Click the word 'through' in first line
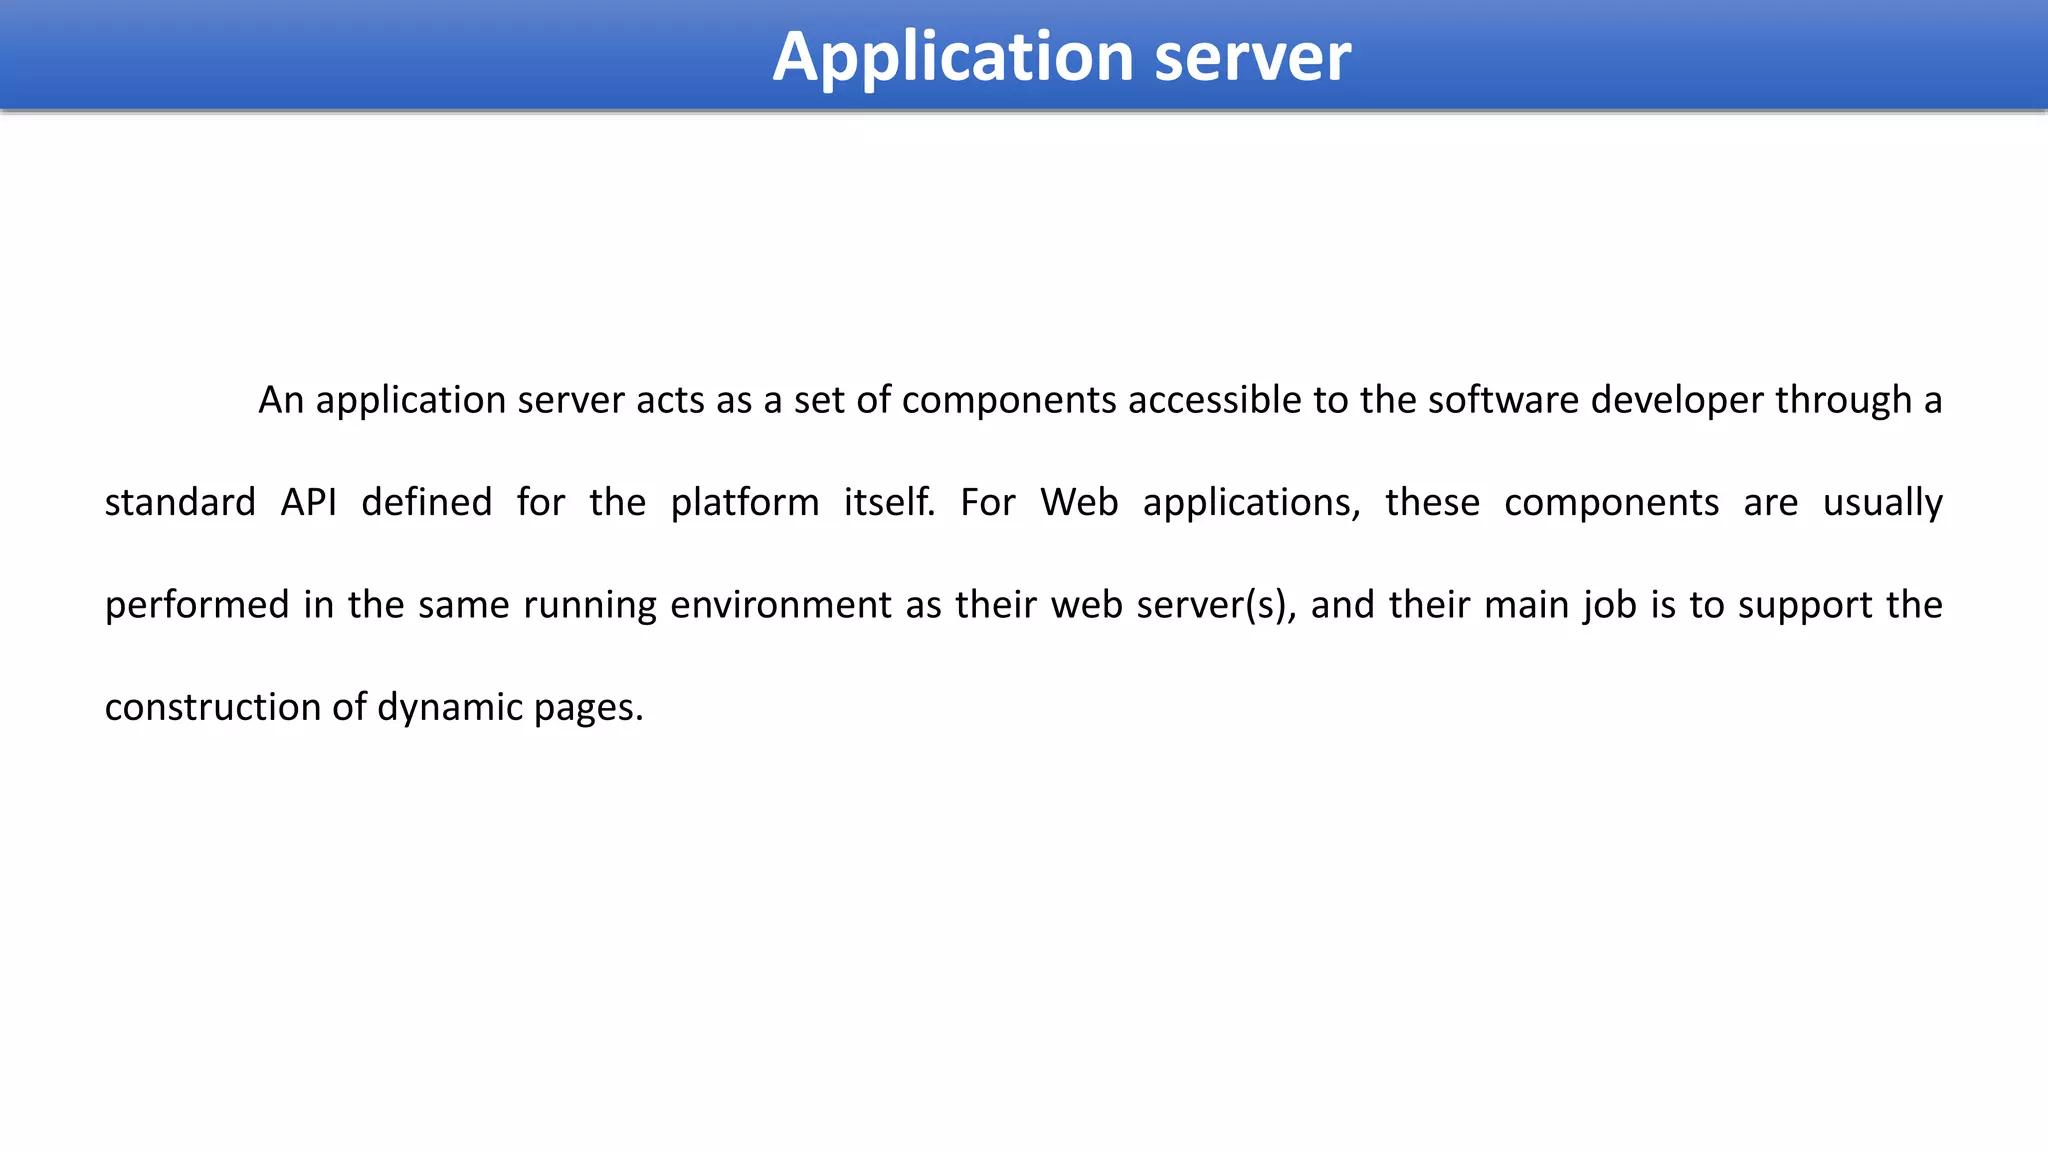Screen dimensions: 2048x1152 coord(1843,400)
